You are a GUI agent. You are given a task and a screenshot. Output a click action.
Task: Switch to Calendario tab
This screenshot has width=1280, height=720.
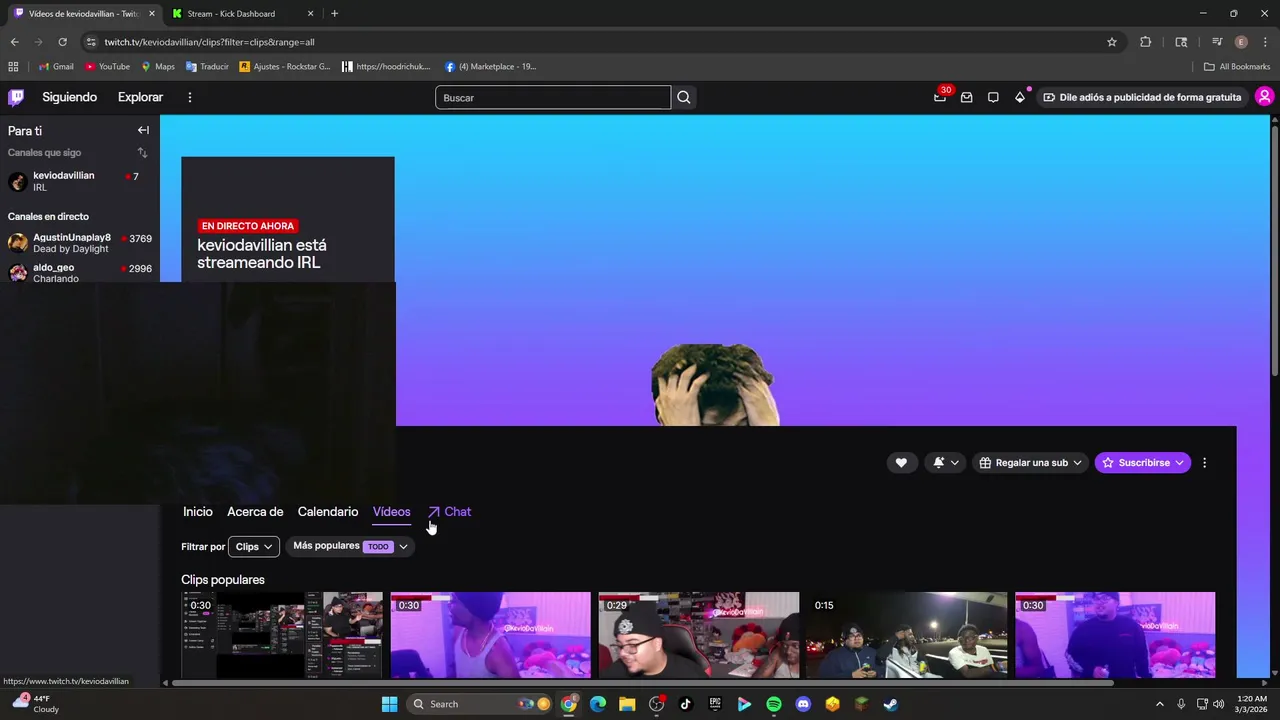coord(328,512)
